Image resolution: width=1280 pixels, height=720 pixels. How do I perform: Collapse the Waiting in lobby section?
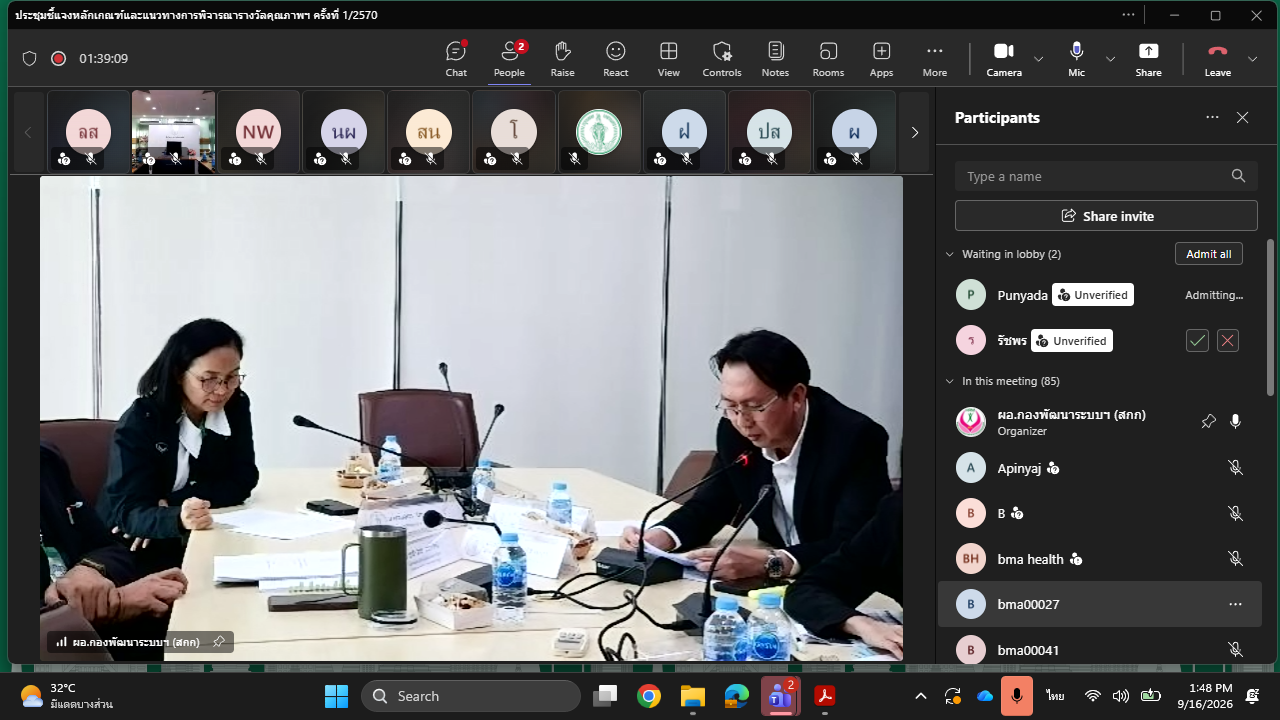coord(950,254)
